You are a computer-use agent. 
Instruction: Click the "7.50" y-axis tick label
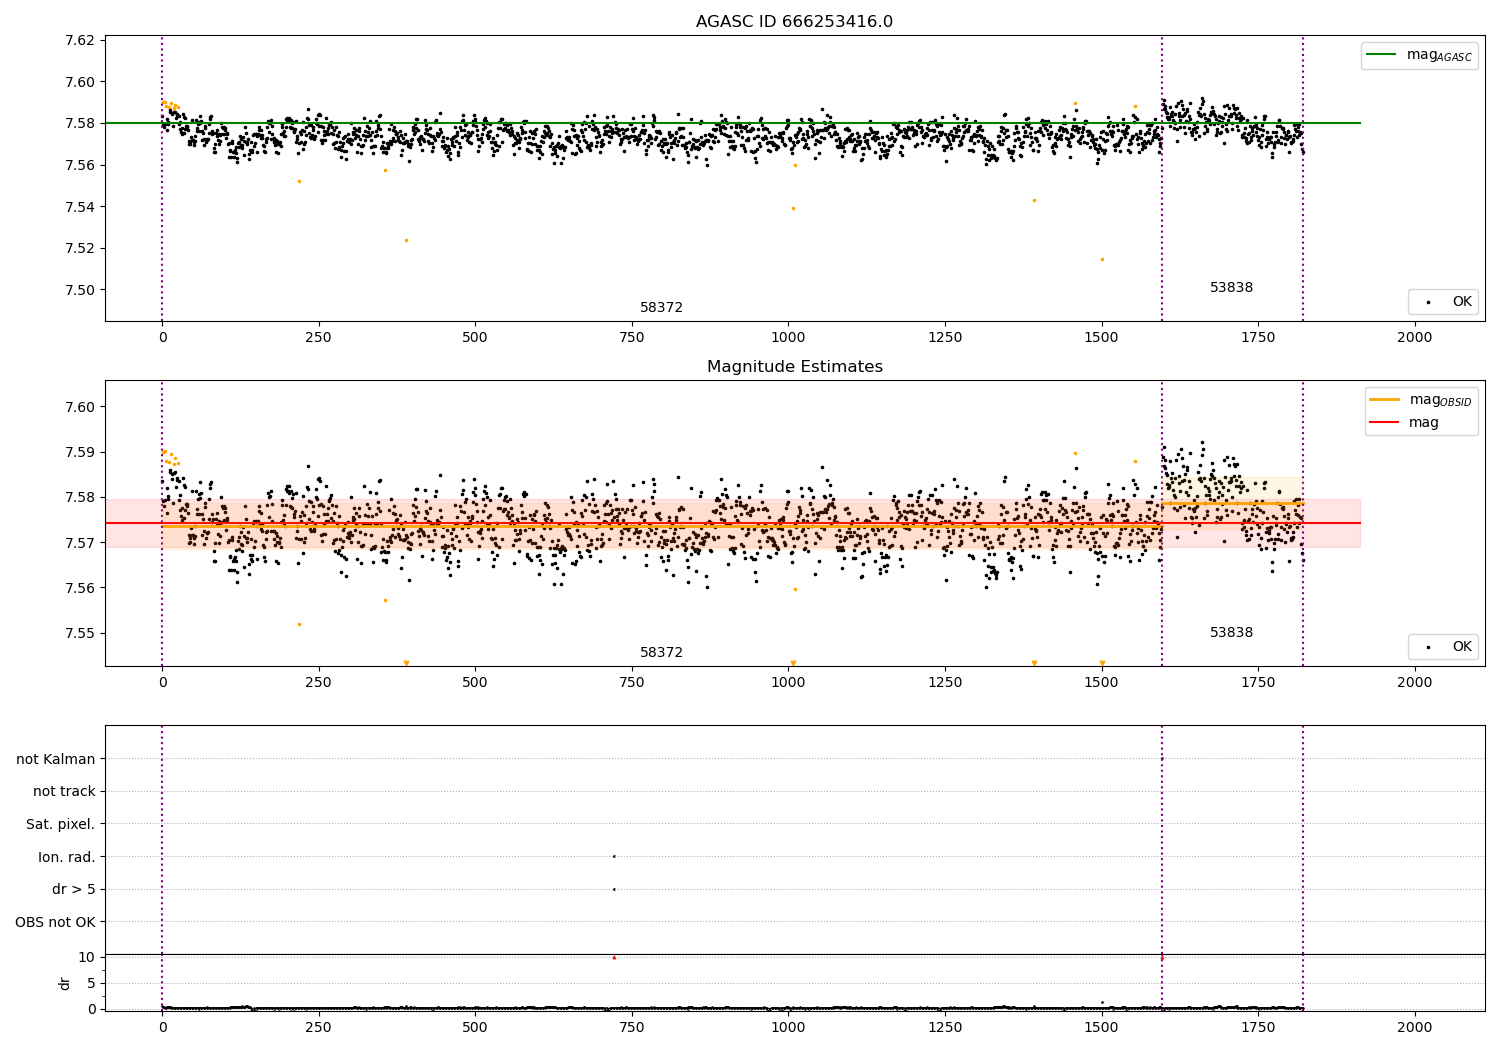point(80,291)
